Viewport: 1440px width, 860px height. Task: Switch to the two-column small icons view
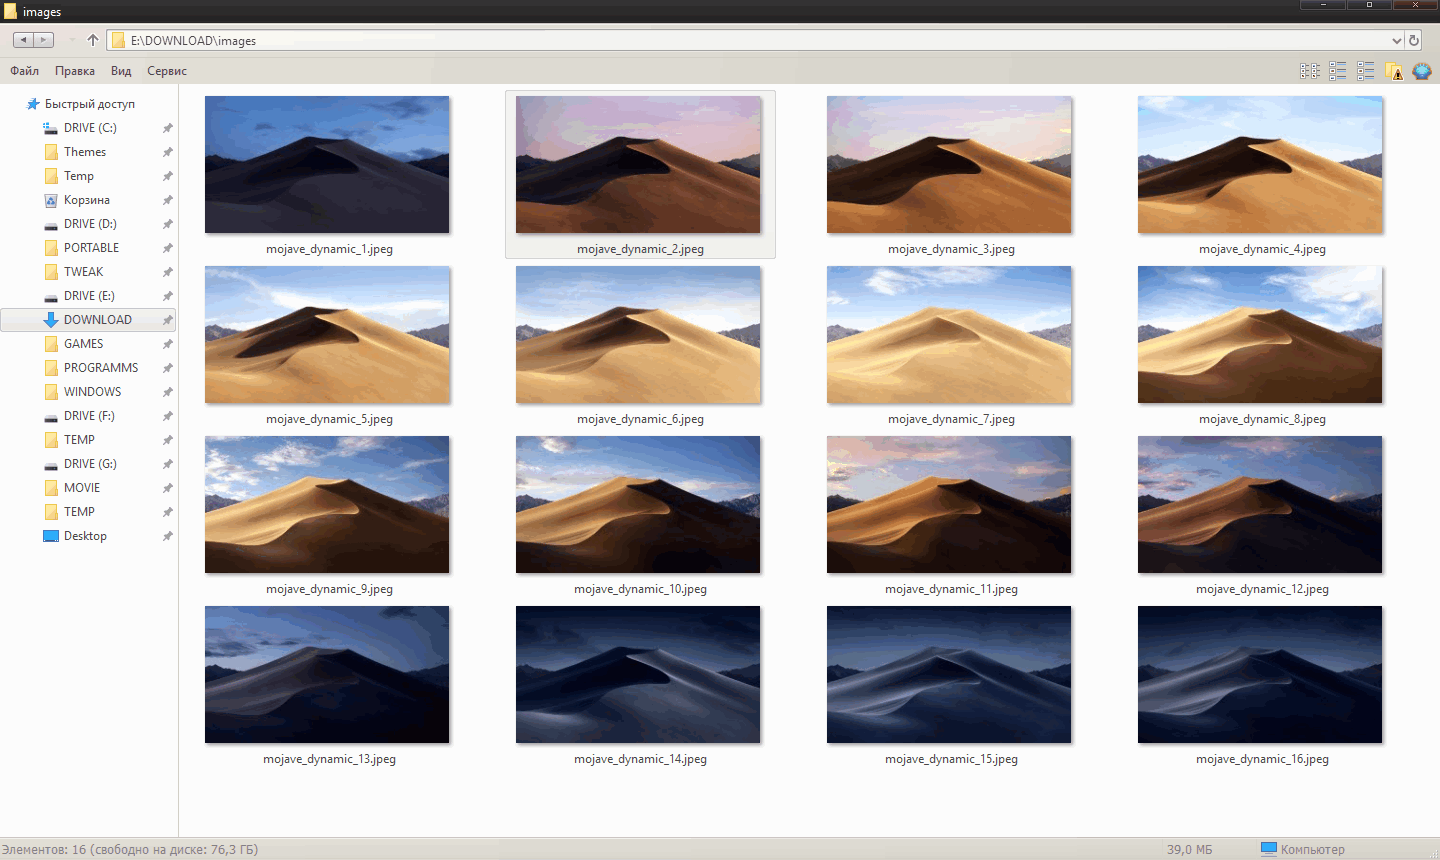pyautogui.click(x=1310, y=71)
